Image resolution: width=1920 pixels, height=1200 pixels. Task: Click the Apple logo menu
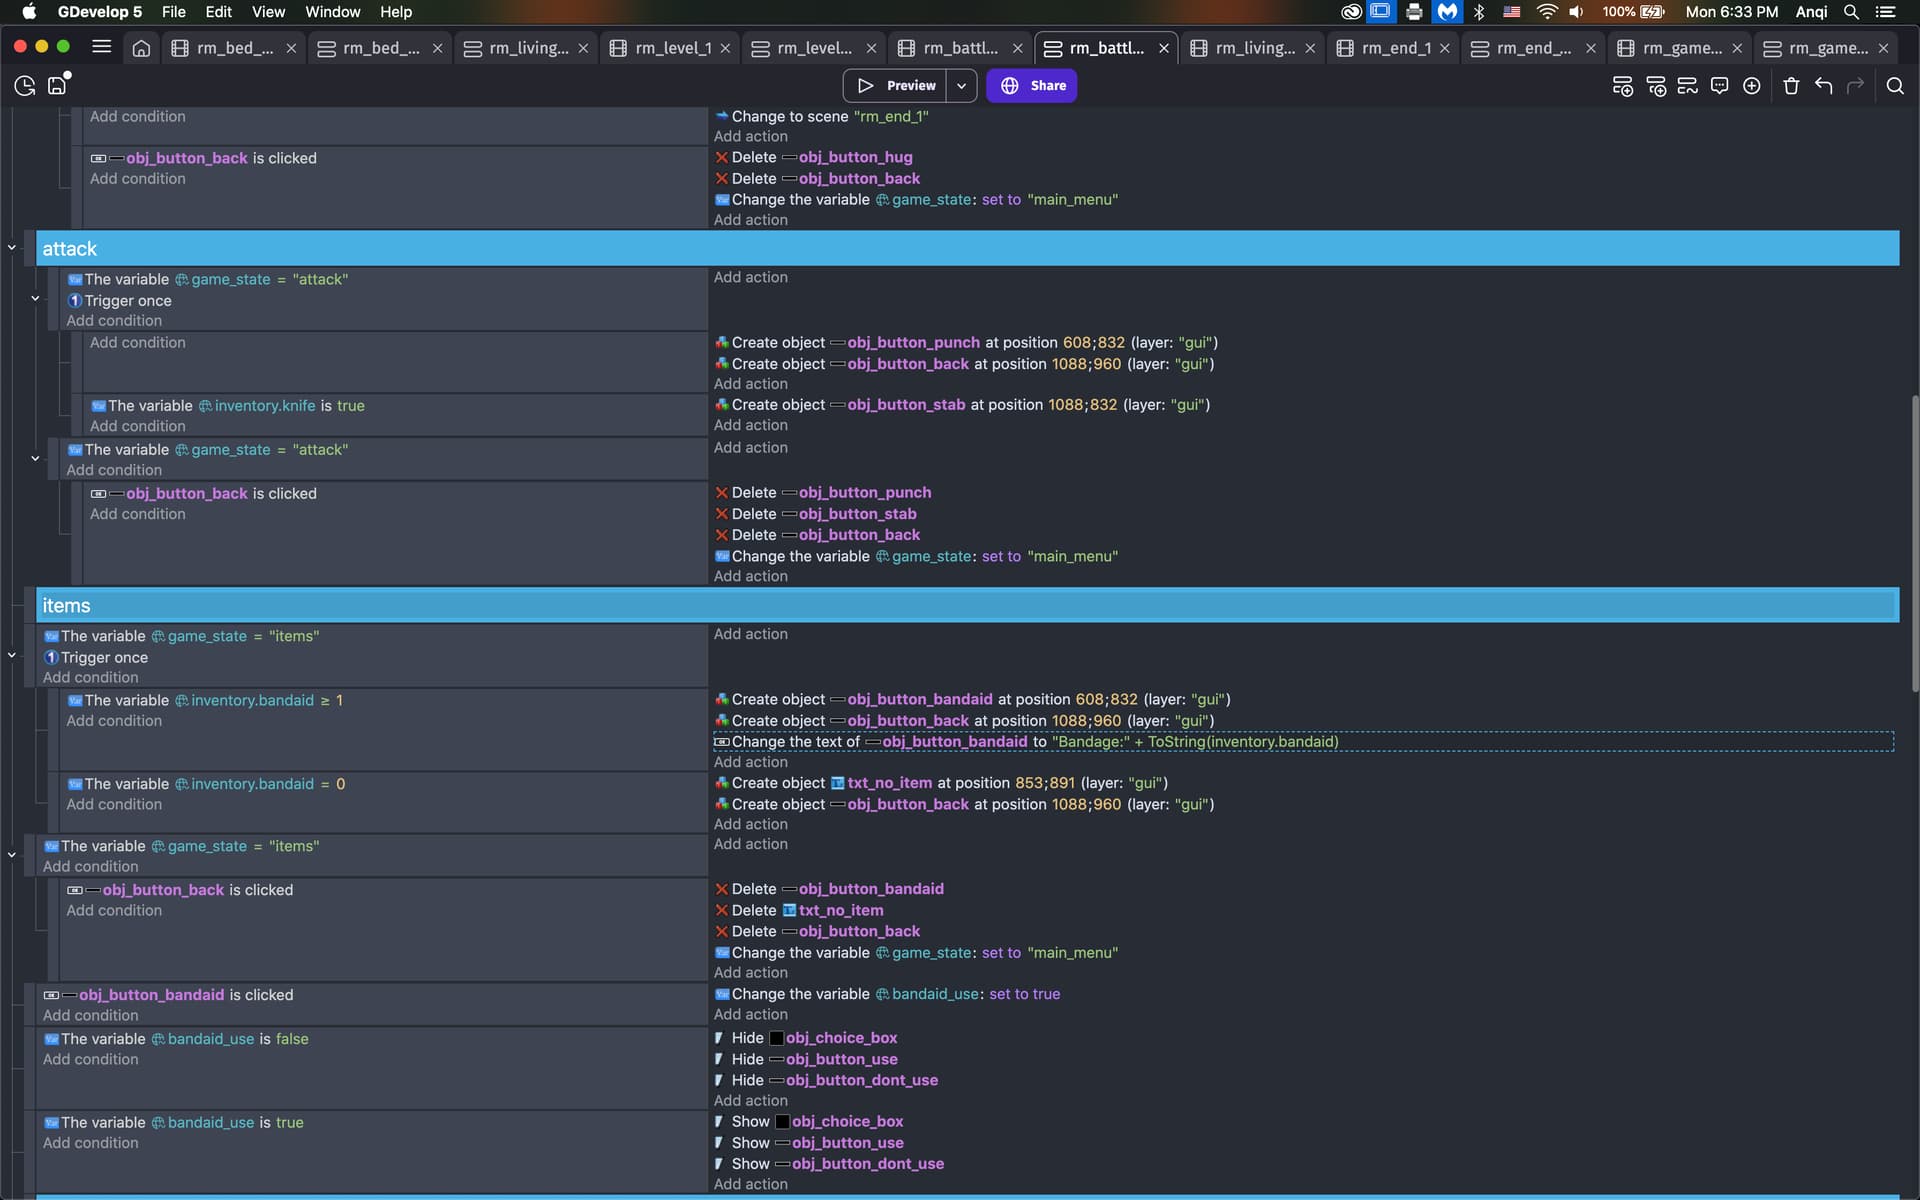[x=29, y=12]
